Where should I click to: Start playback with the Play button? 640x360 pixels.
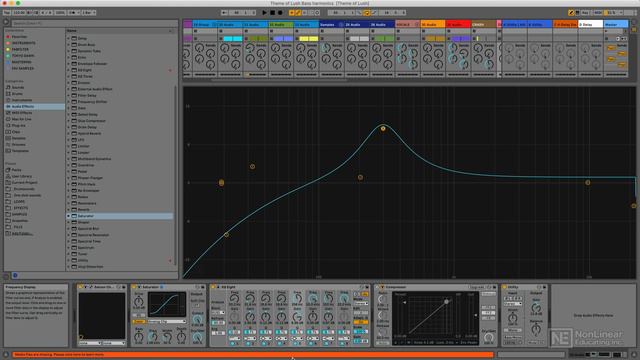[x=264, y=13]
